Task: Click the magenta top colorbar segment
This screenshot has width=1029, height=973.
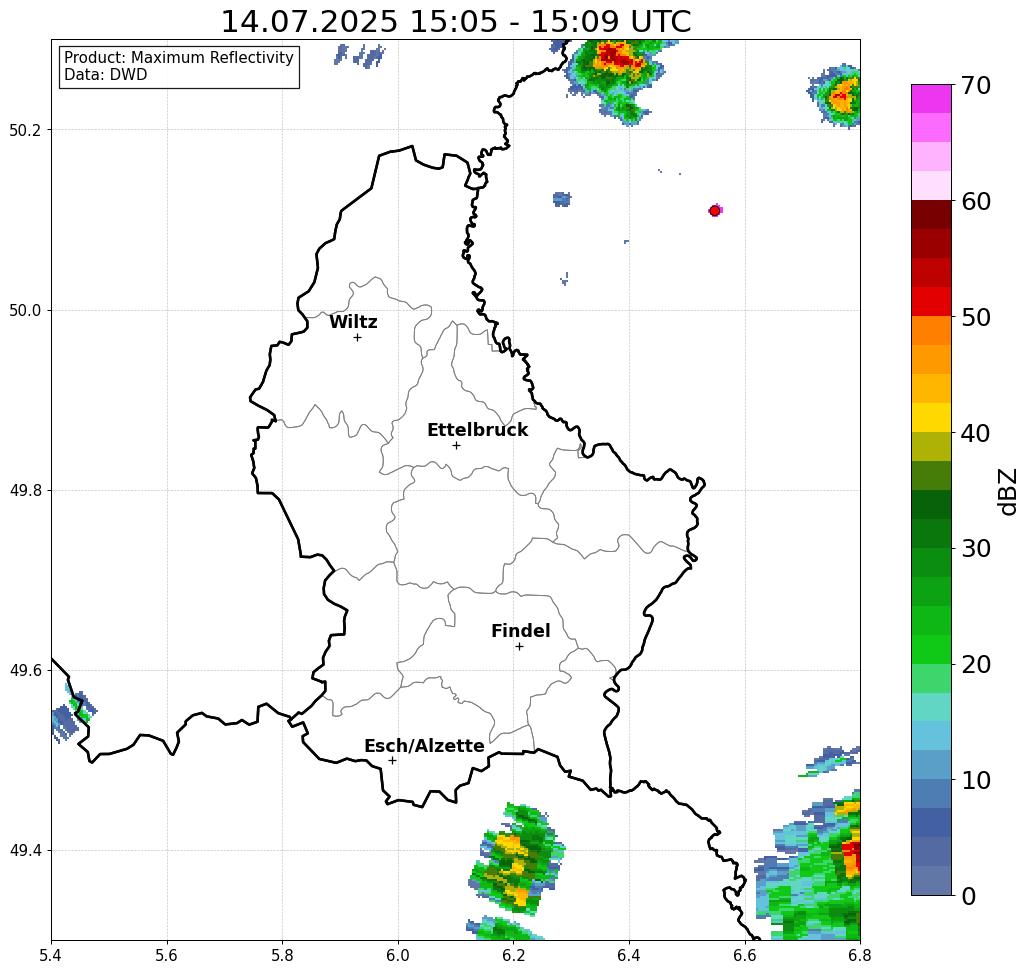Action: [x=931, y=99]
